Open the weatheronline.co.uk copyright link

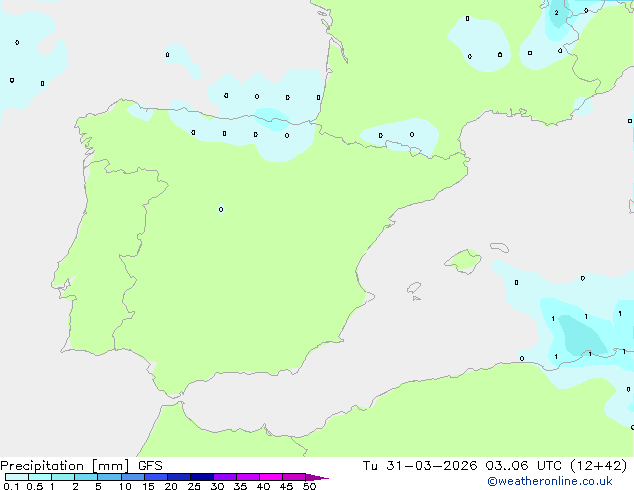563,481
